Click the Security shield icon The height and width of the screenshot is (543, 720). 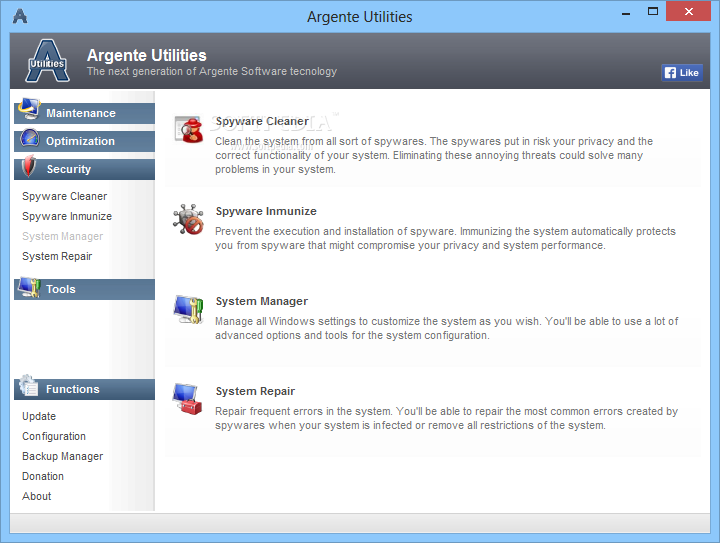[29, 166]
